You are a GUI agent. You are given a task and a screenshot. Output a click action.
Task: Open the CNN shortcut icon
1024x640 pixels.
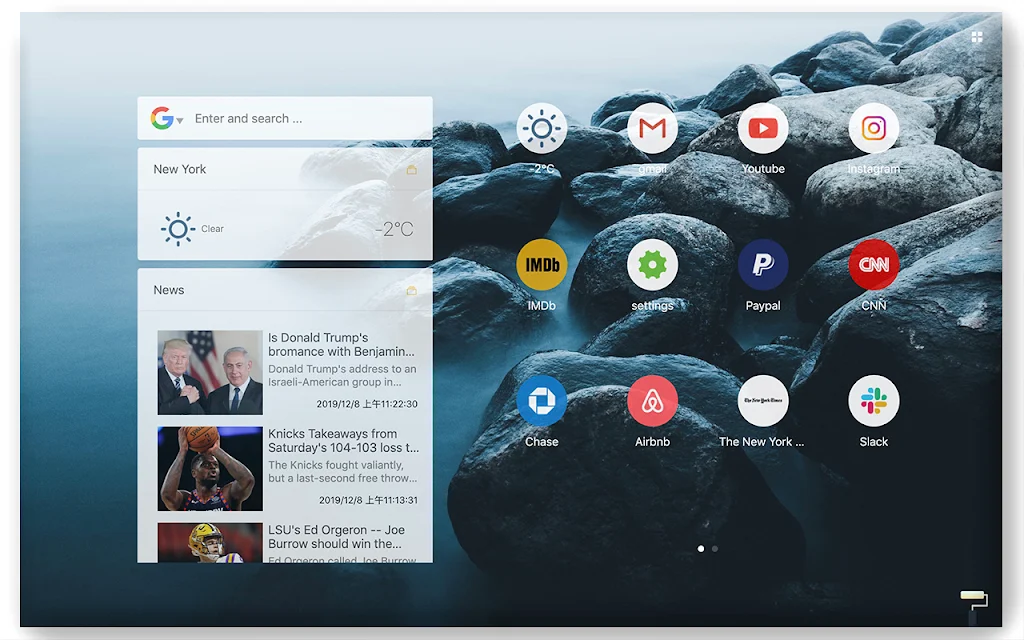(874, 264)
